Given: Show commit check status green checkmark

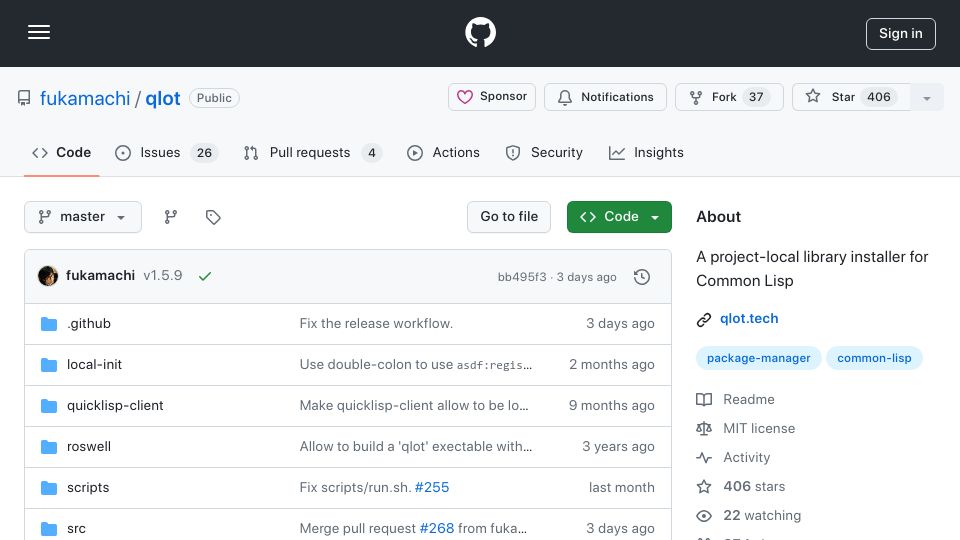Looking at the screenshot, I should (204, 276).
